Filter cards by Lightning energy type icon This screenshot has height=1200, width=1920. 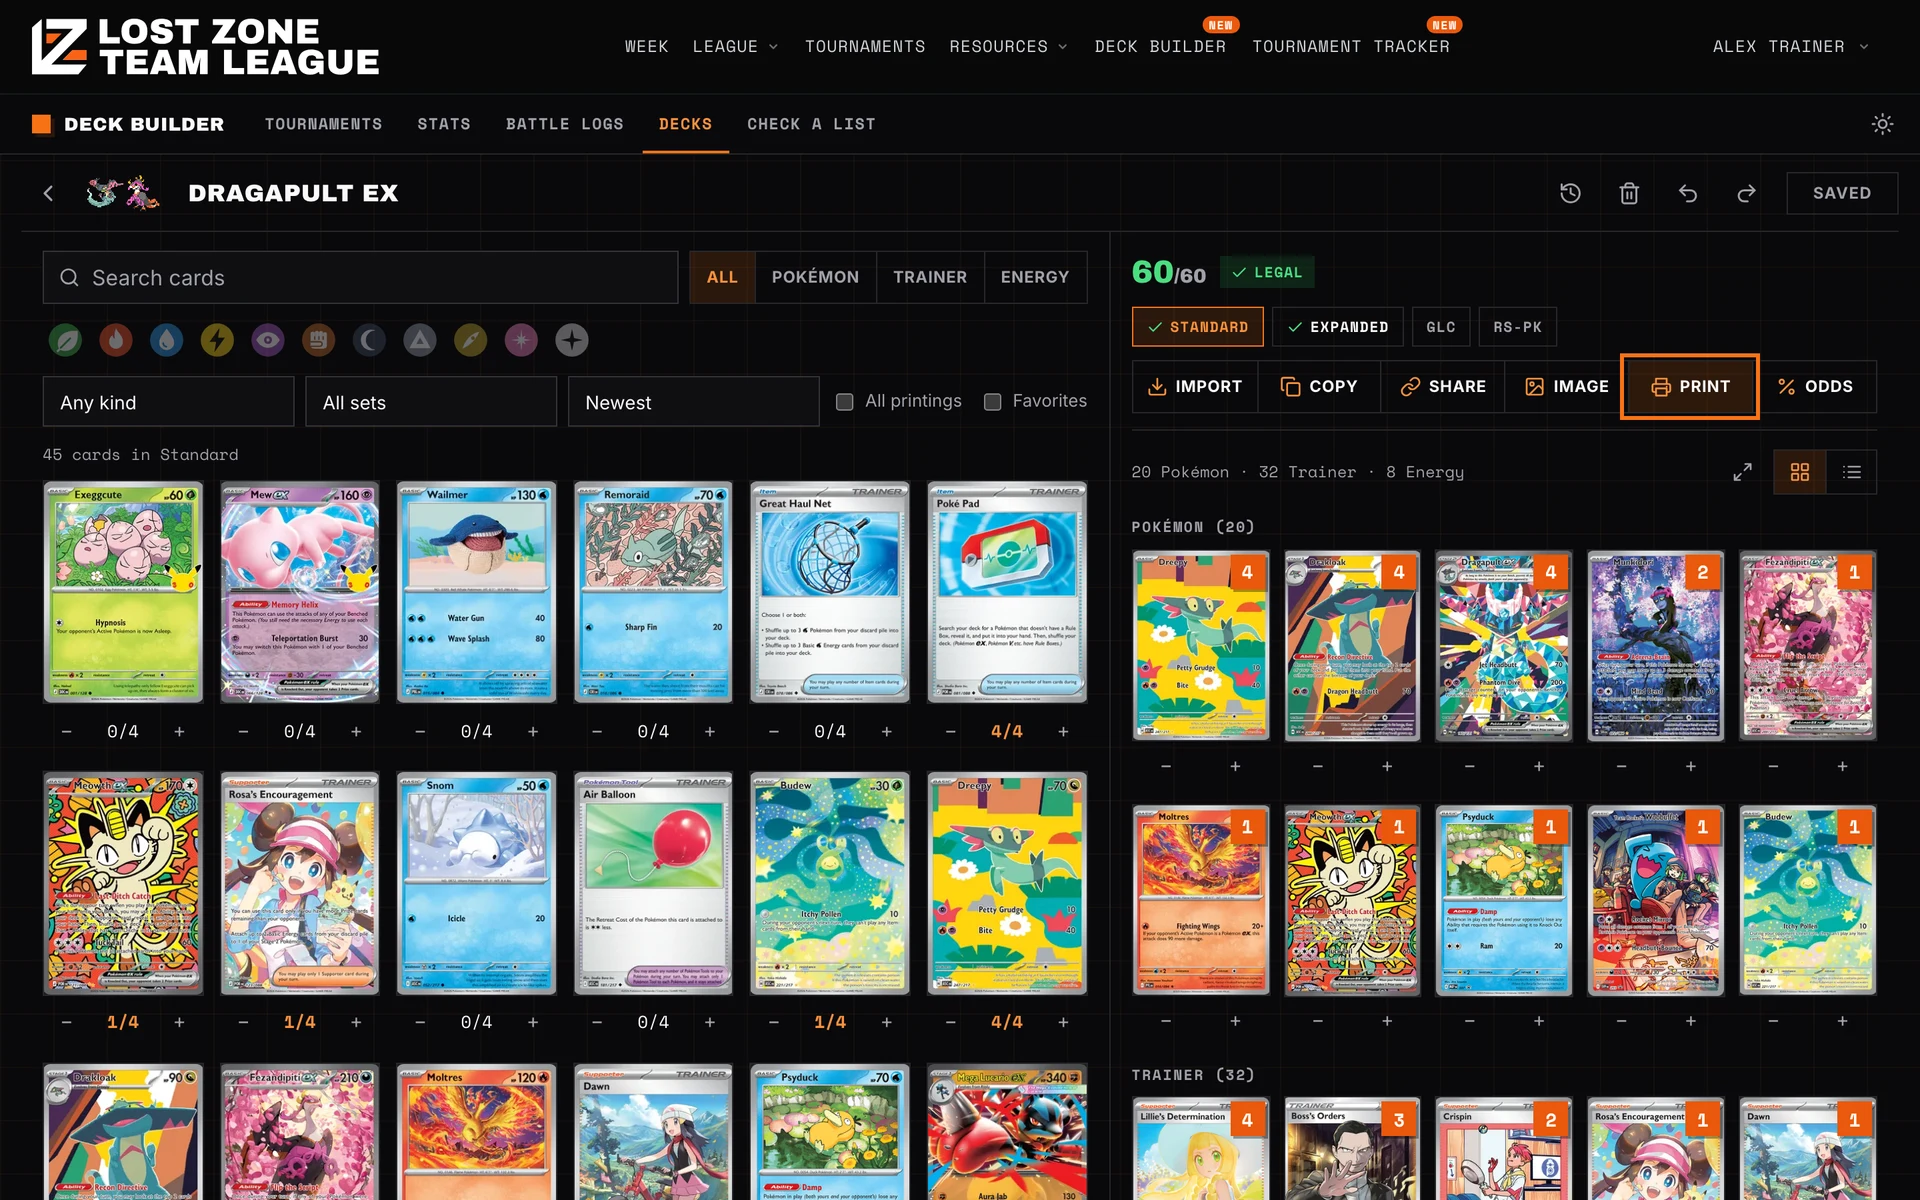point(217,340)
